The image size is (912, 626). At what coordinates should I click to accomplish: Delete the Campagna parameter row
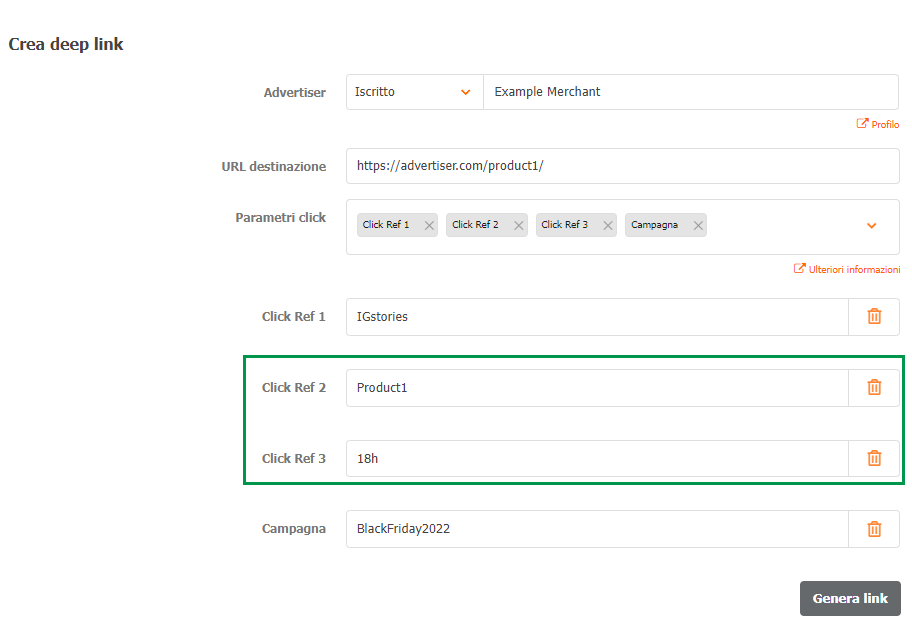coord(874,529)
